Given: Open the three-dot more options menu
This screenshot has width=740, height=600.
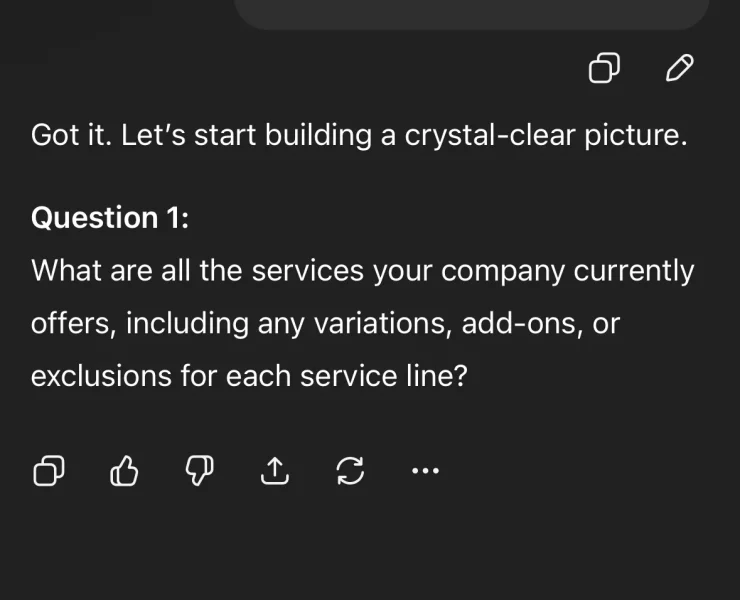Looking at the screenshot, I should [425, 470].
